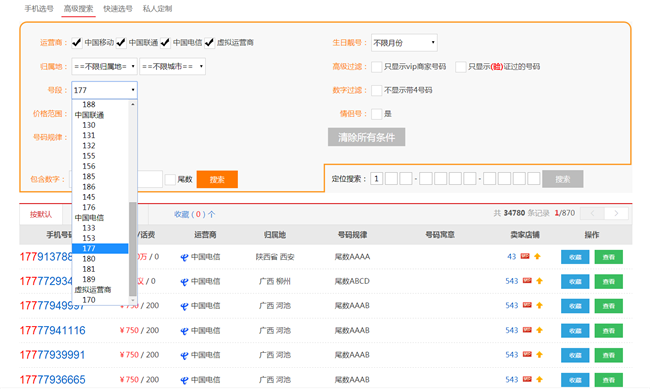
Task: Open seller store 43 link
Action: point(512,257)
